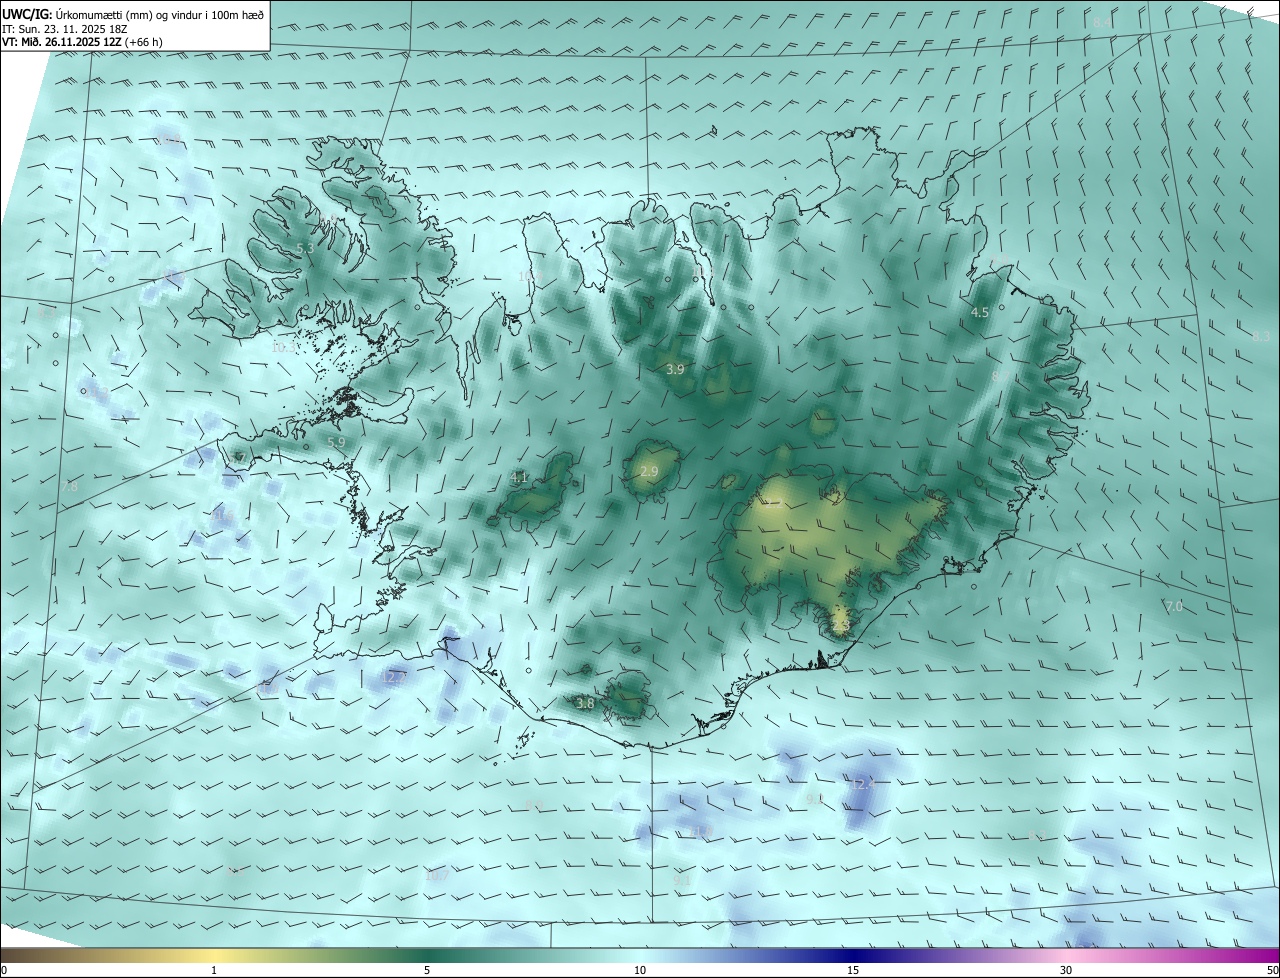Click the 8.3 value at the eastern edge
Viewport: 1280px width, 978px height.
(1261, 337)
